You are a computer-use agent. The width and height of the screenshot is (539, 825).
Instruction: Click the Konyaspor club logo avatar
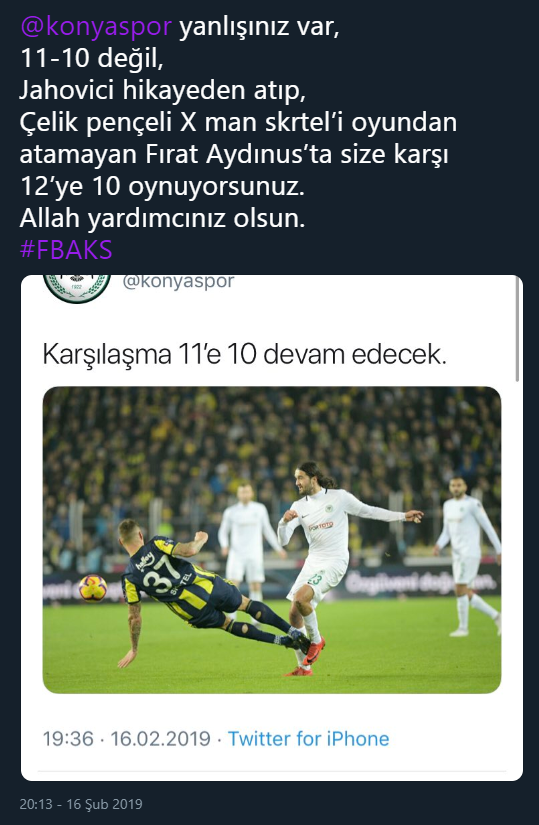pos(77,288)
